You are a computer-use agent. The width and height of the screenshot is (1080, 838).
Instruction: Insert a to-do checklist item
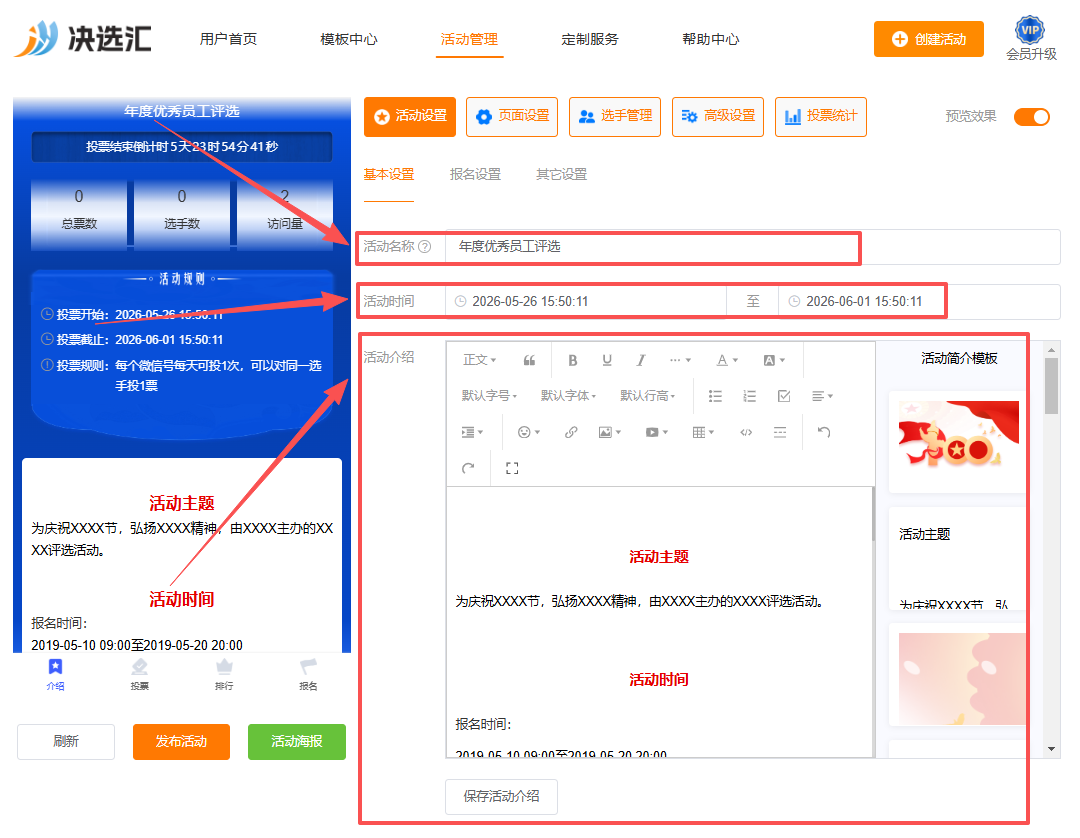pyautogui.click(x=784, y=396)
